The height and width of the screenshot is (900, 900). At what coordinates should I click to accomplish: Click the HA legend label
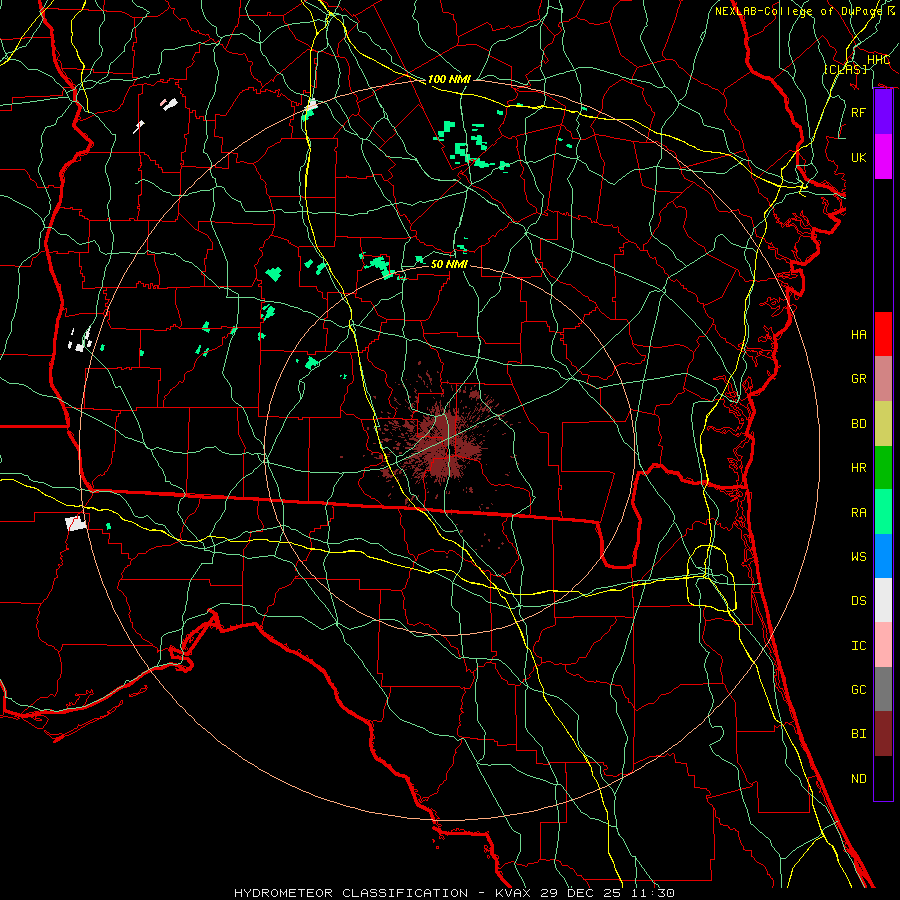pos(859,334)
